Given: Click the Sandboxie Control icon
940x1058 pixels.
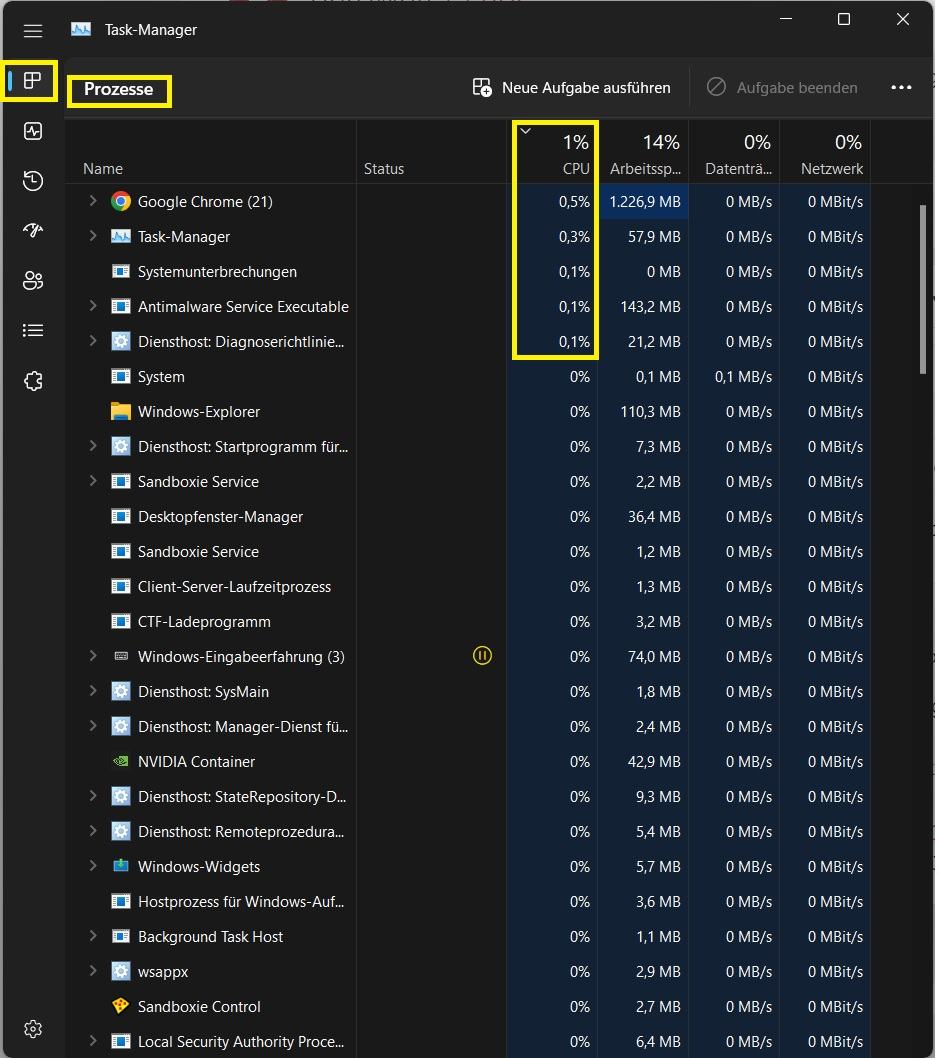Looking at the screenshot, I should pyautogui.click(x=121, y=1006).
